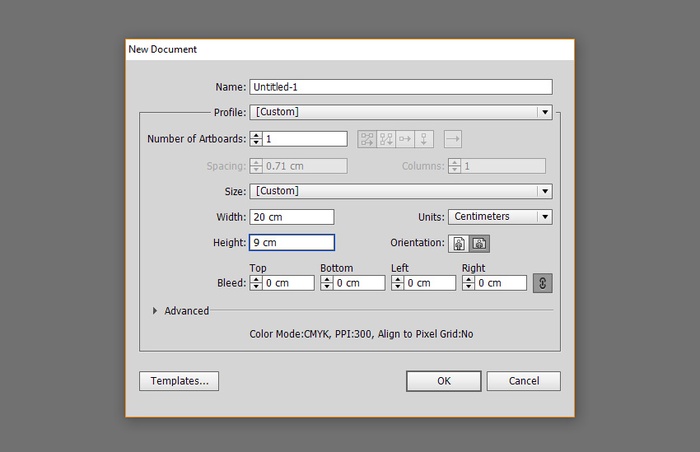Click the OK button
700x452 pixels.
click(444, 381)
